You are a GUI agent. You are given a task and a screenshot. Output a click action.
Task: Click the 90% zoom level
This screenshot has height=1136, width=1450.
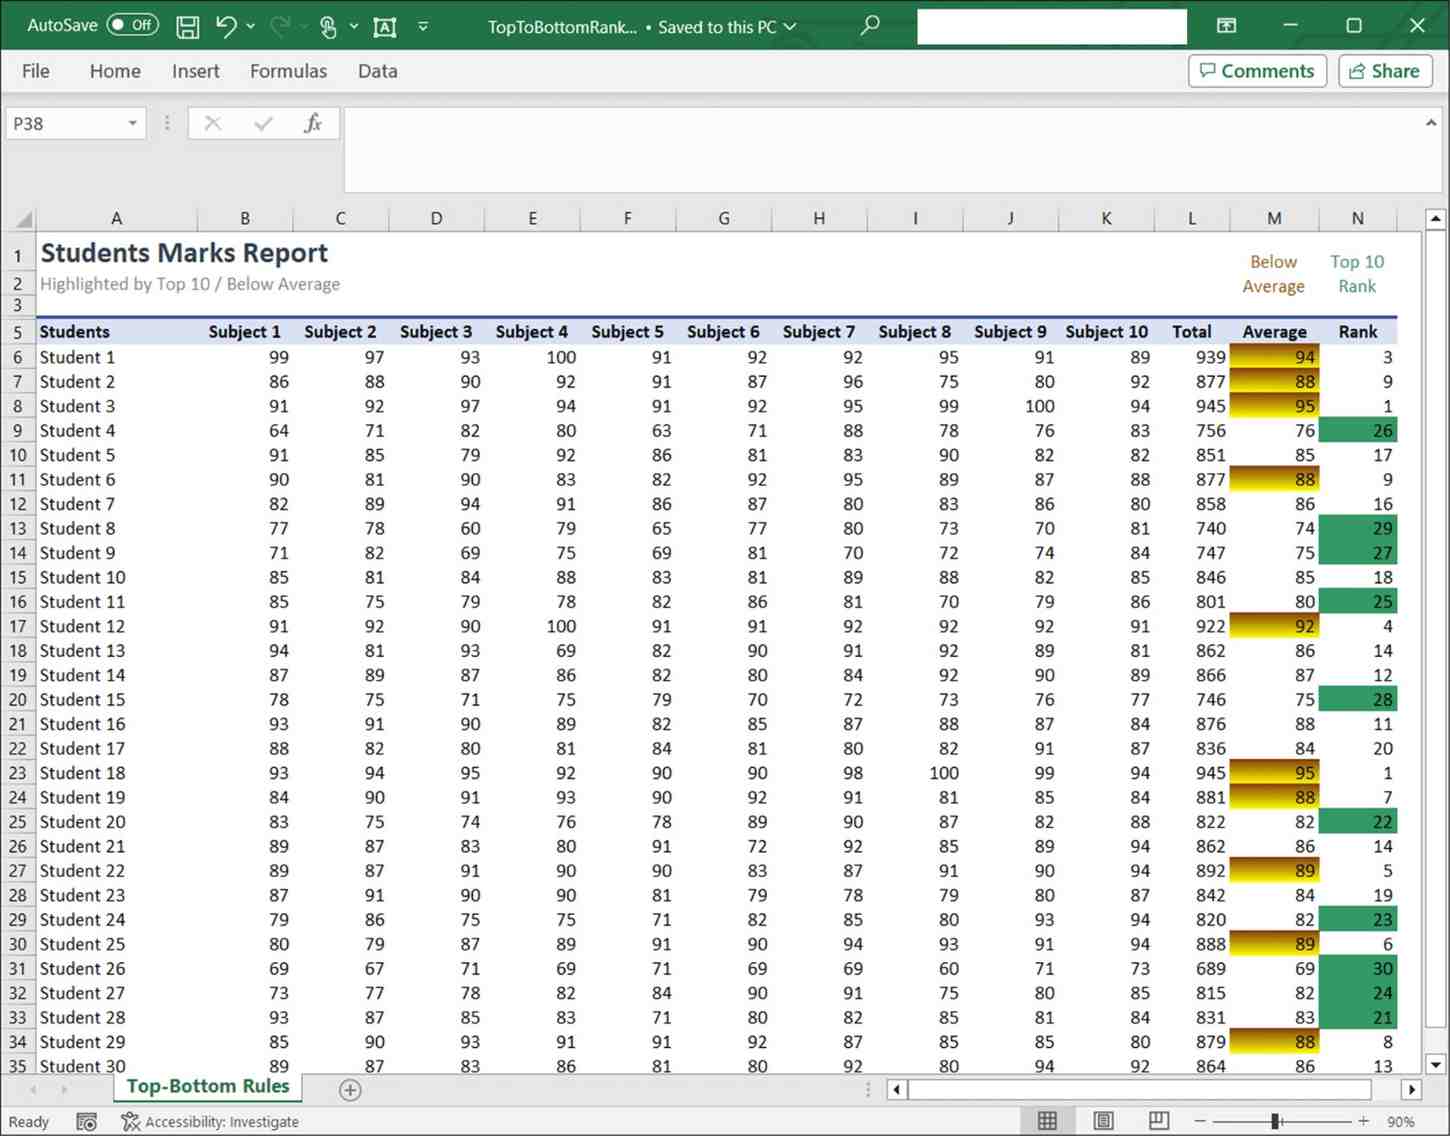click(x=1401, y=1122)
